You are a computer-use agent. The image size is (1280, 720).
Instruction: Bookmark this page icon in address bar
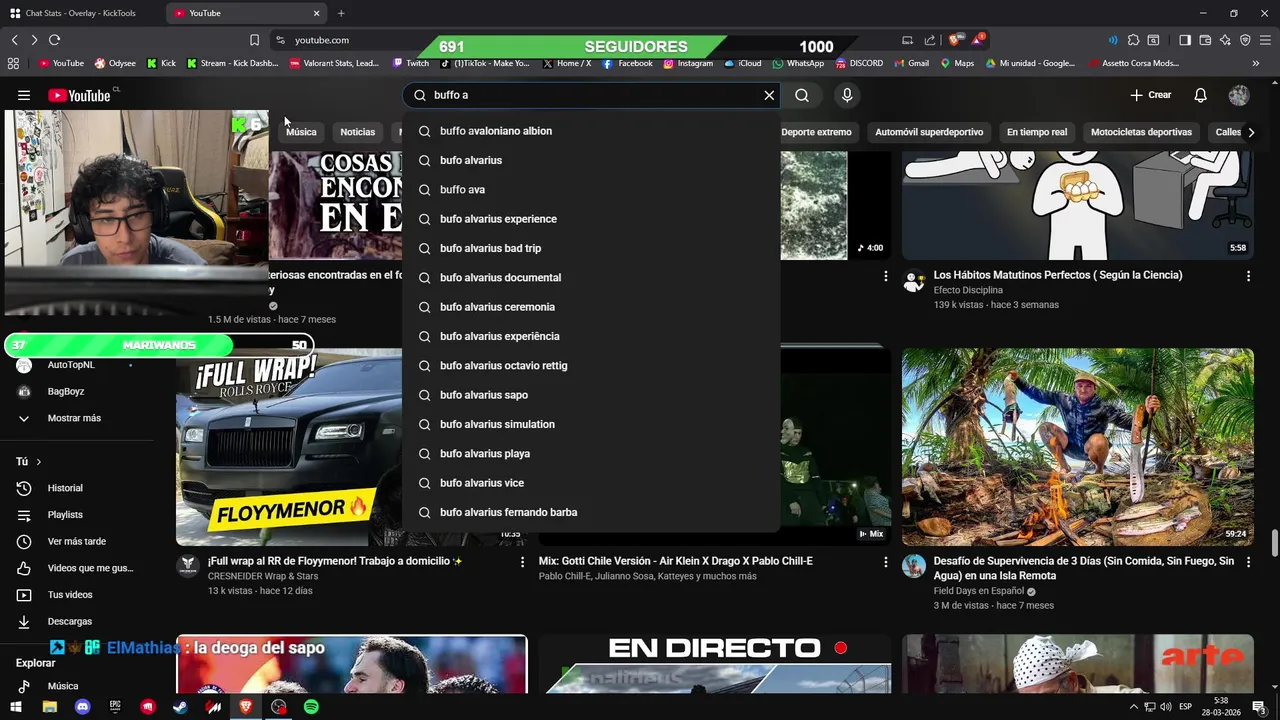point(254,40)
